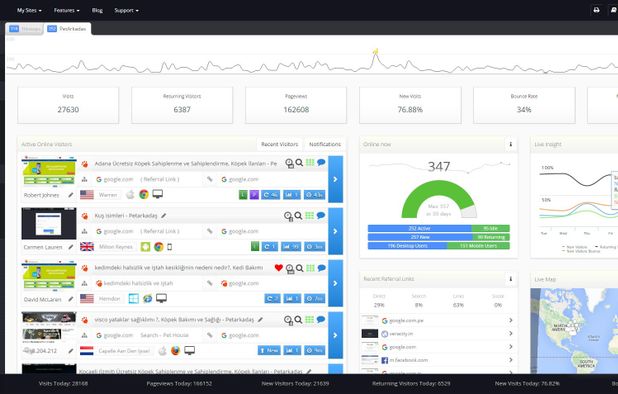Click magnifier icon in Robert Johnes row
The width and height of the screenshot is (618, 394).
[x=299, y=163]
